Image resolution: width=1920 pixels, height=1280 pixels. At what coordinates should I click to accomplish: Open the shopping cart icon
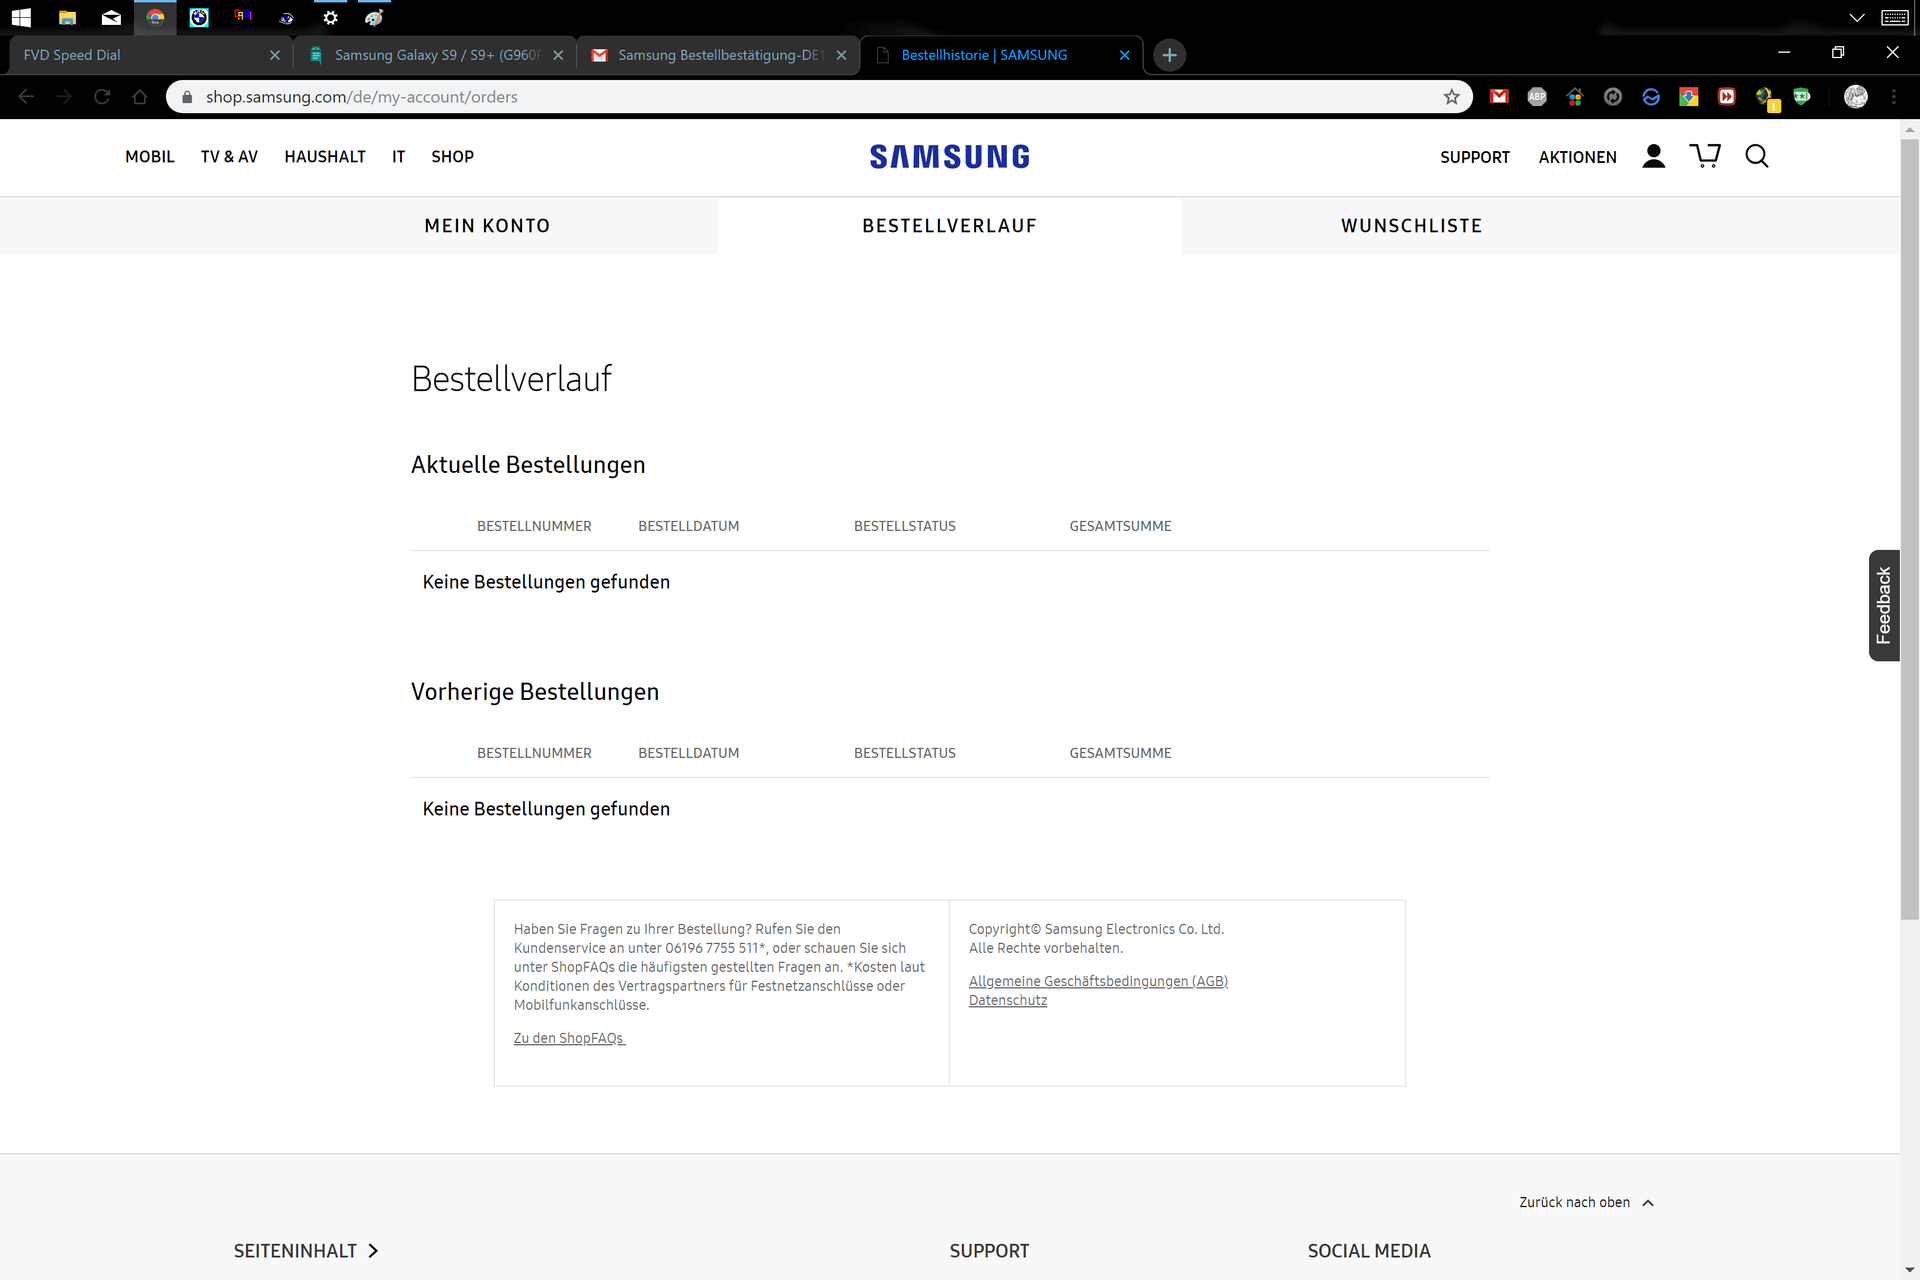pyautogui.click(x=1705, y=156)
